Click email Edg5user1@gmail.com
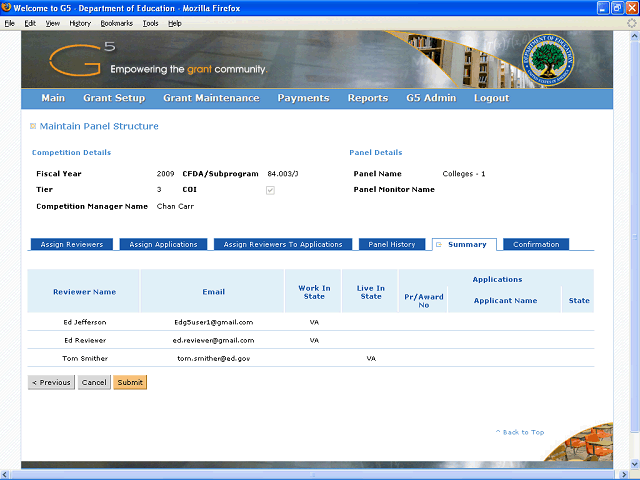 213,322
